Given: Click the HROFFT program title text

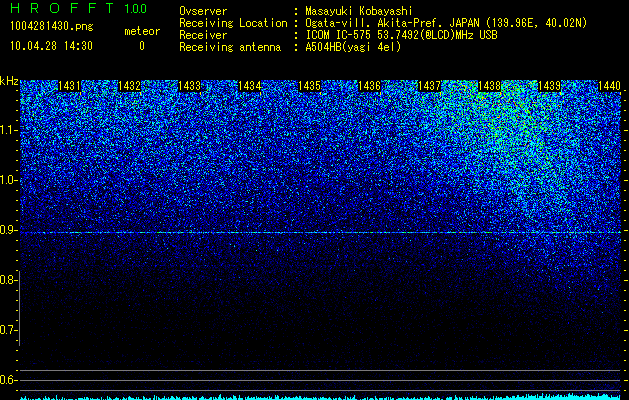Looking at the screenshot, I should (62, 8).
